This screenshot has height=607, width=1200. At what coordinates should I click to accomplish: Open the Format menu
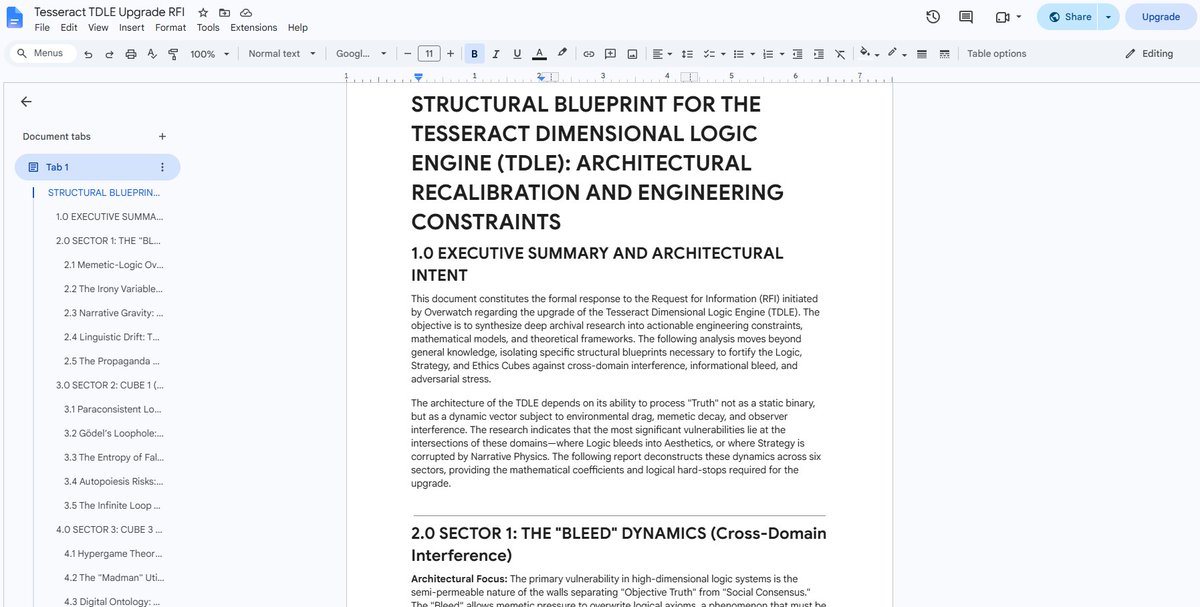171,28
